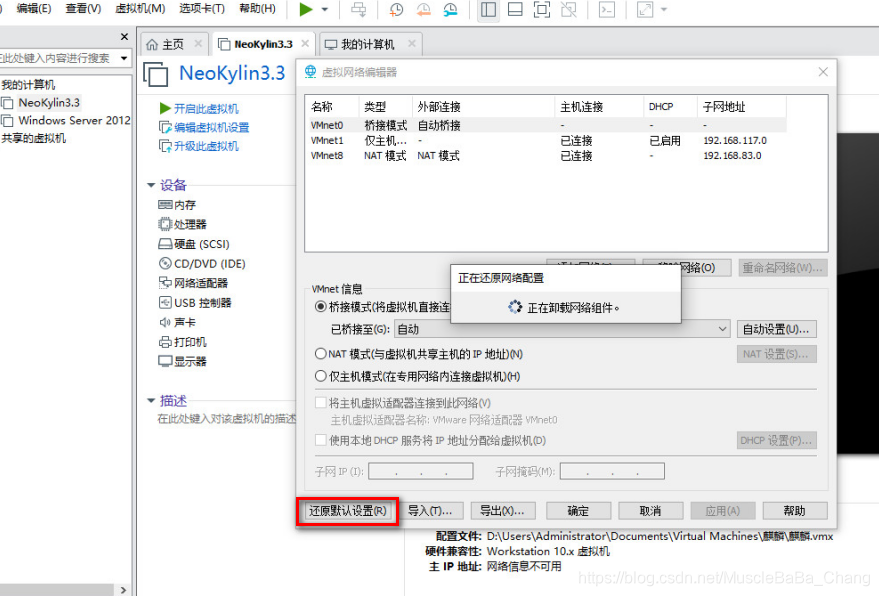This screenshot has width=879, height=596.
Task: Click 升级此虚拟机 link
Action: pyautogui.click(x=206, y=146)
